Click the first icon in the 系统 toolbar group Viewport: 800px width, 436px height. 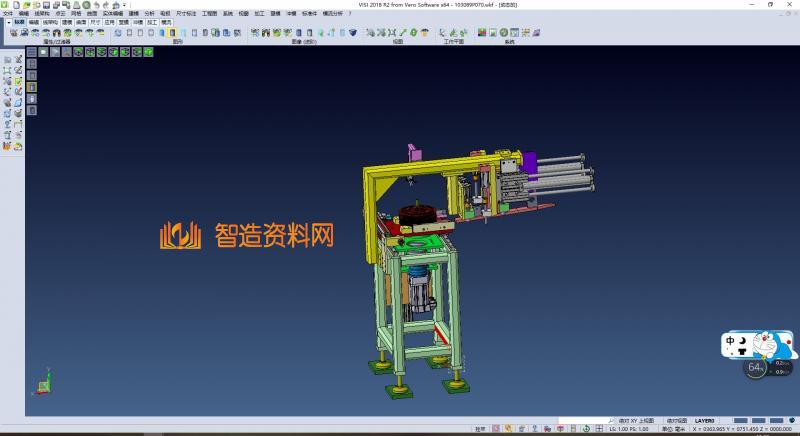click(481, 33)
